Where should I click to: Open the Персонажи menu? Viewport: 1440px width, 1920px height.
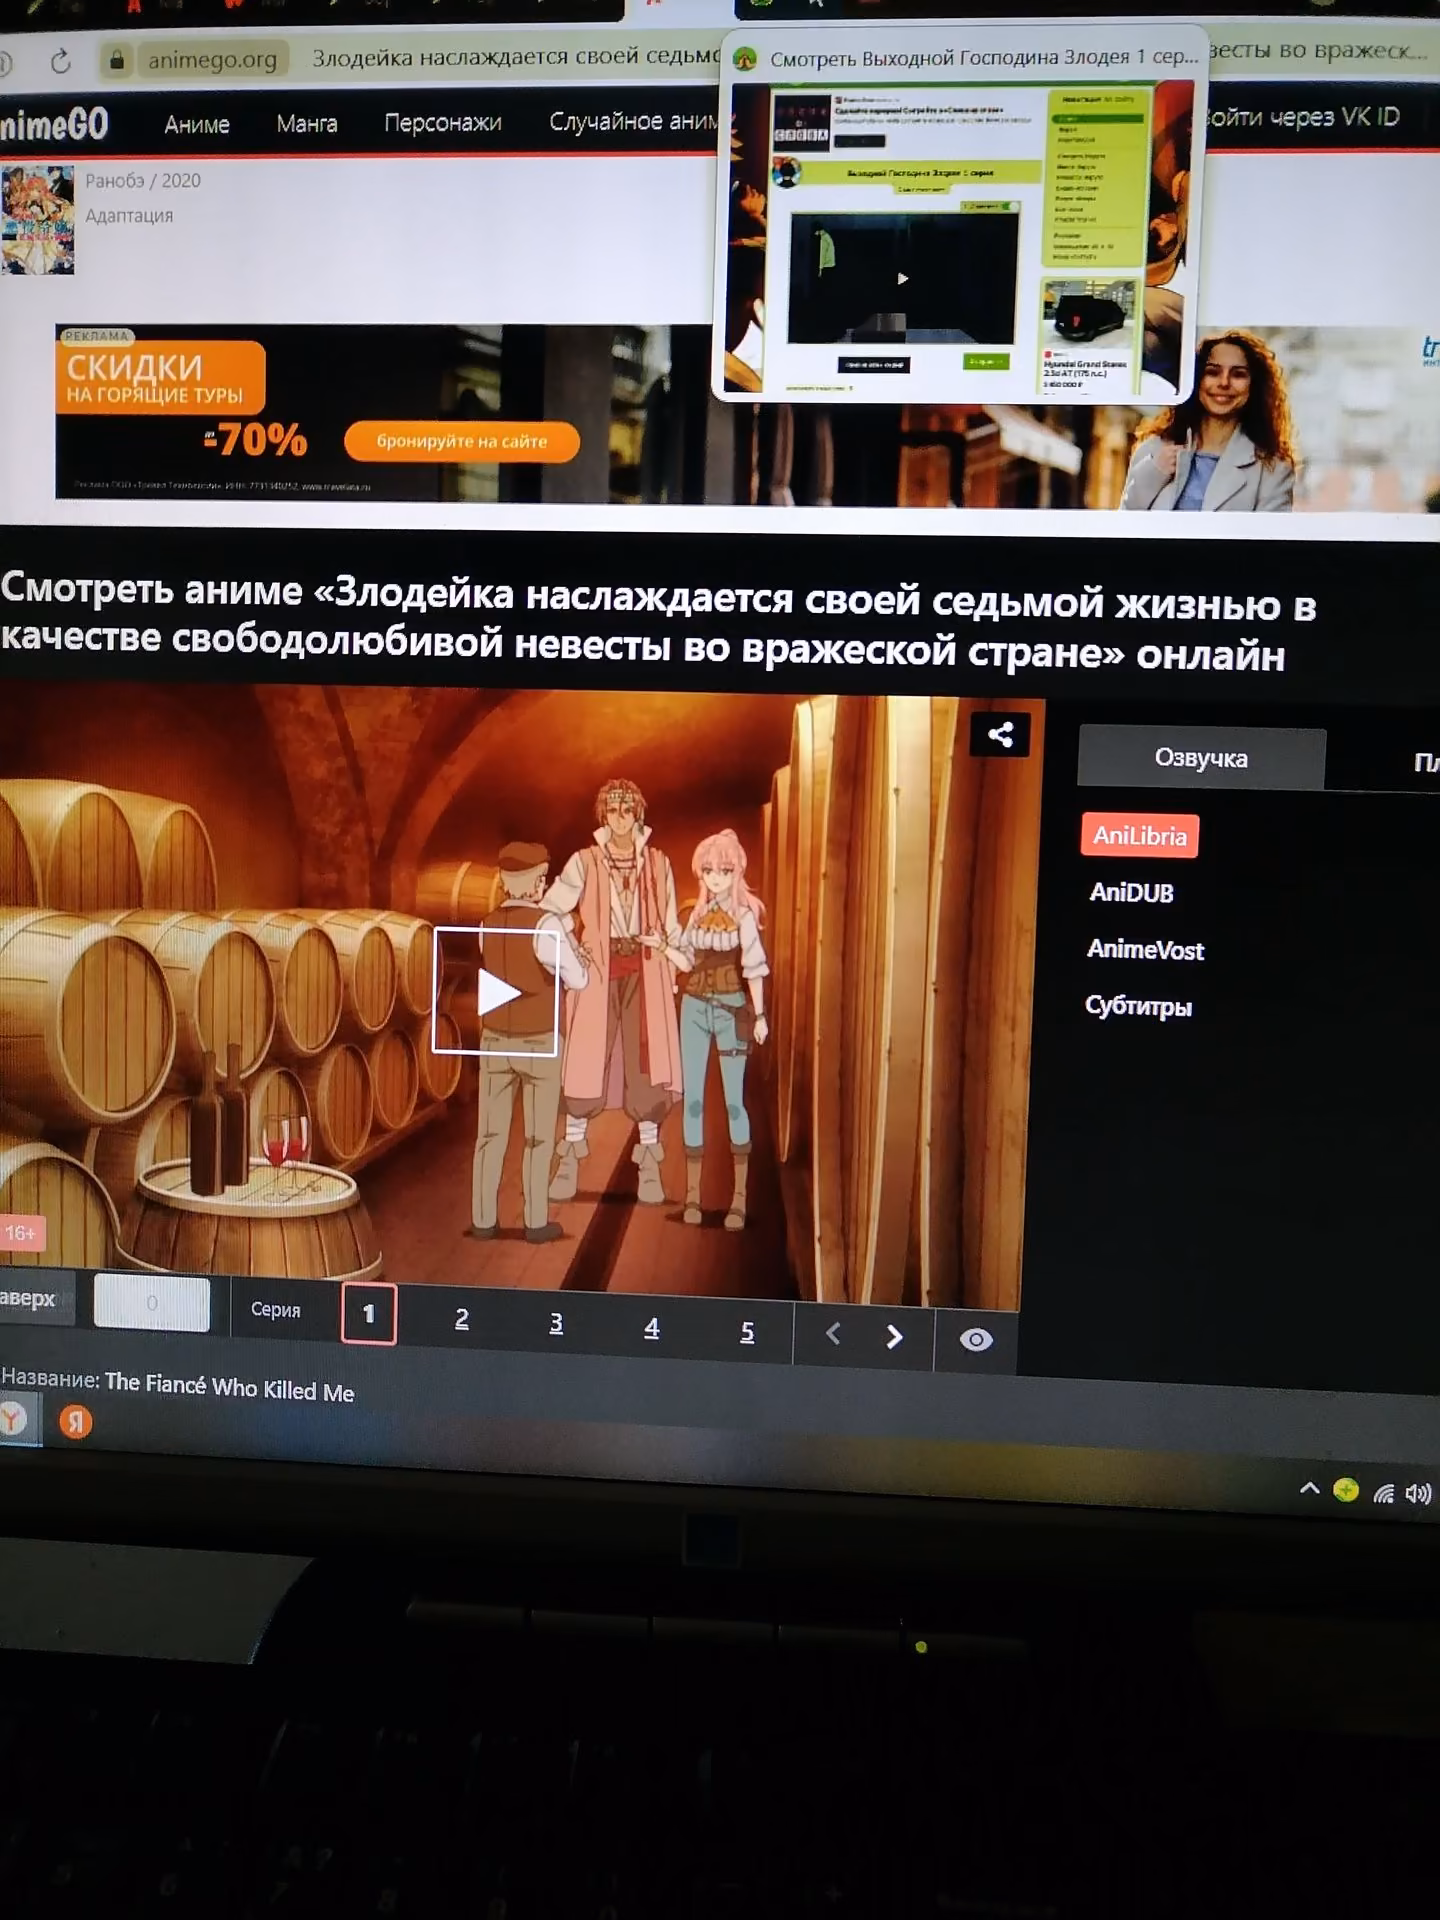(x=443, y=122)
